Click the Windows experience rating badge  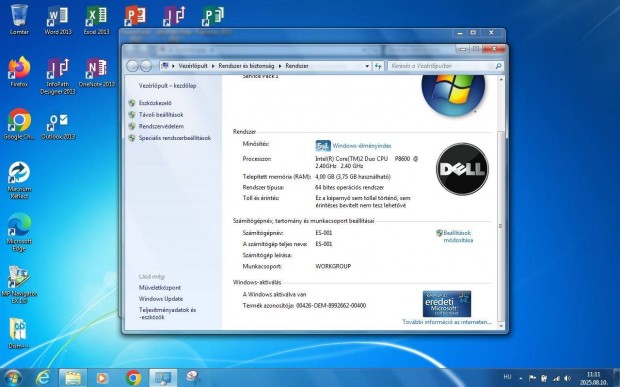tap(323, 145)
